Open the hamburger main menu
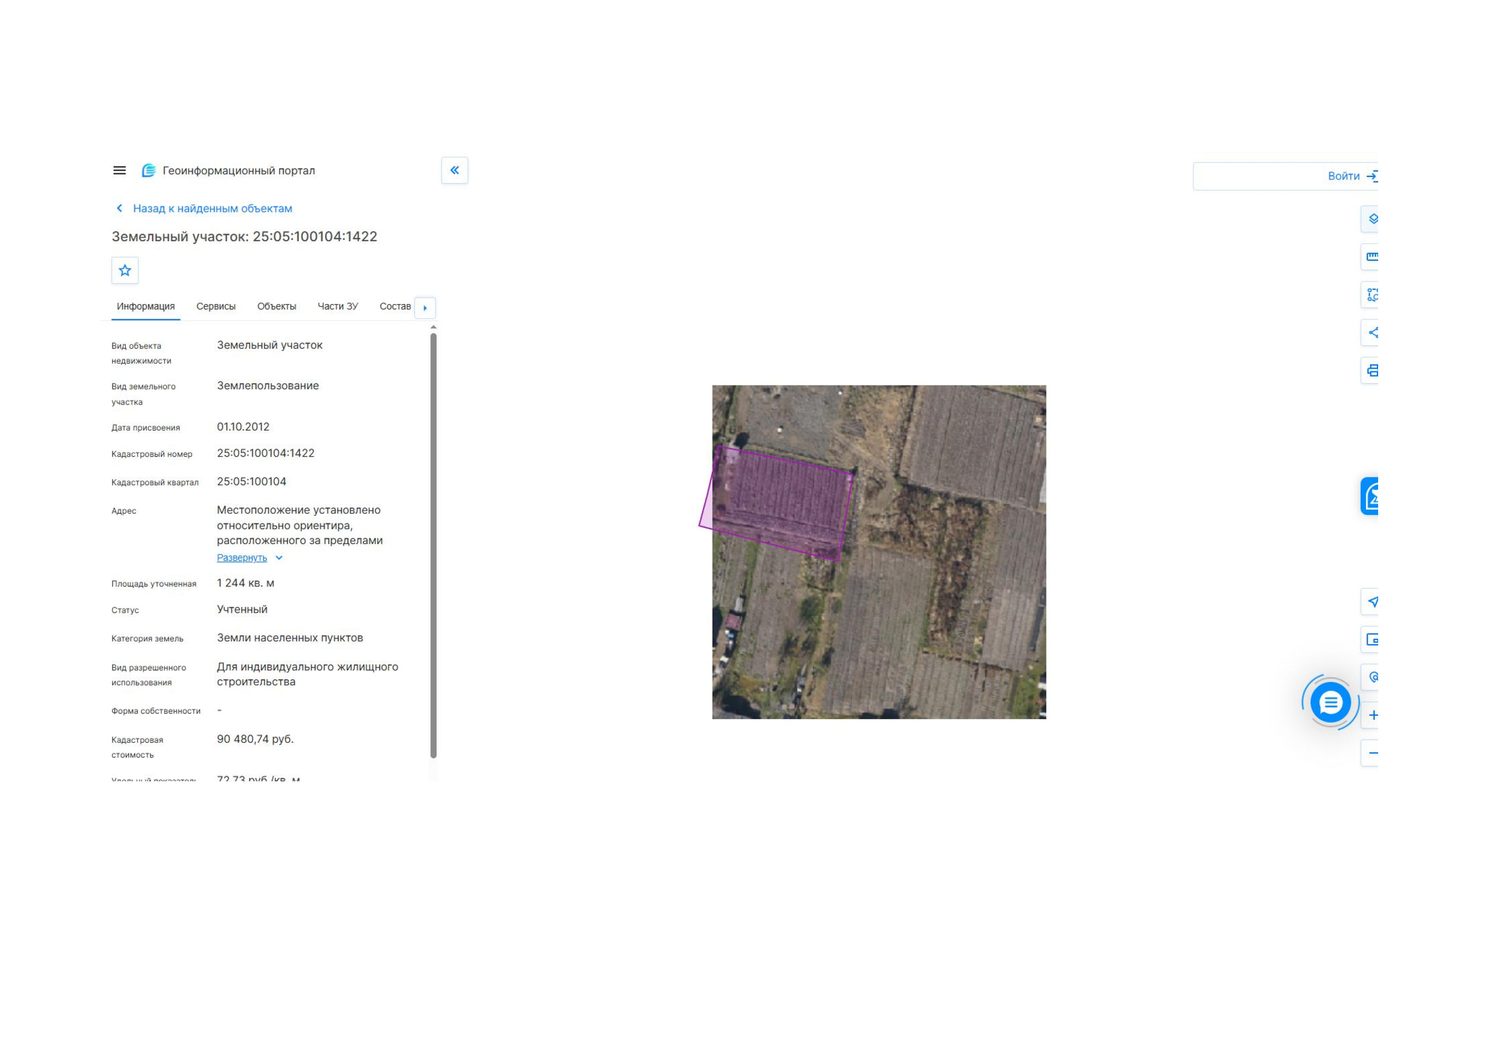Screen dimensions: 1500x1061 (x=119, y=171)
